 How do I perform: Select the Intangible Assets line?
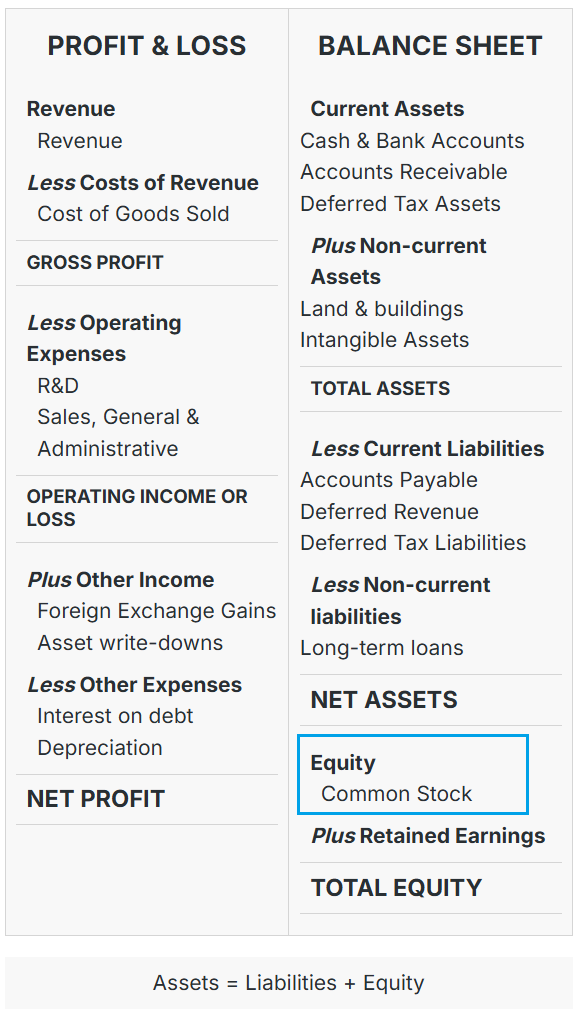[x=385, y=340]
